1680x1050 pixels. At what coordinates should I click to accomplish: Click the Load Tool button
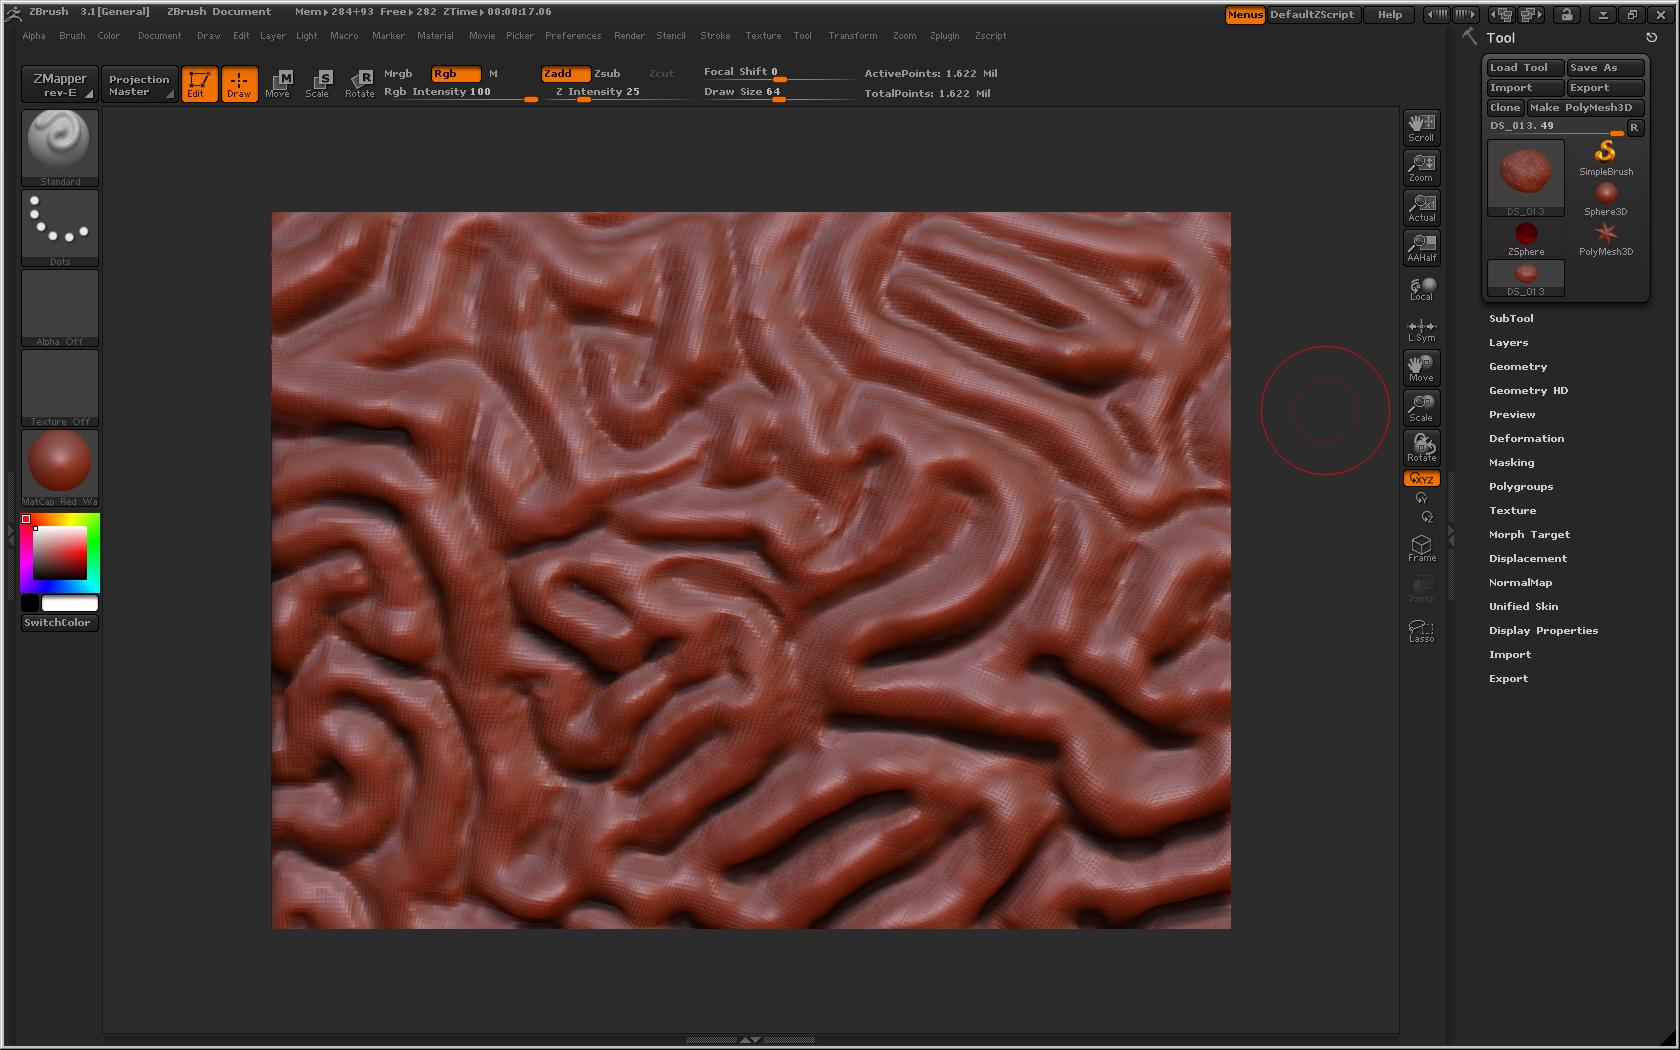coord(1522,67)
